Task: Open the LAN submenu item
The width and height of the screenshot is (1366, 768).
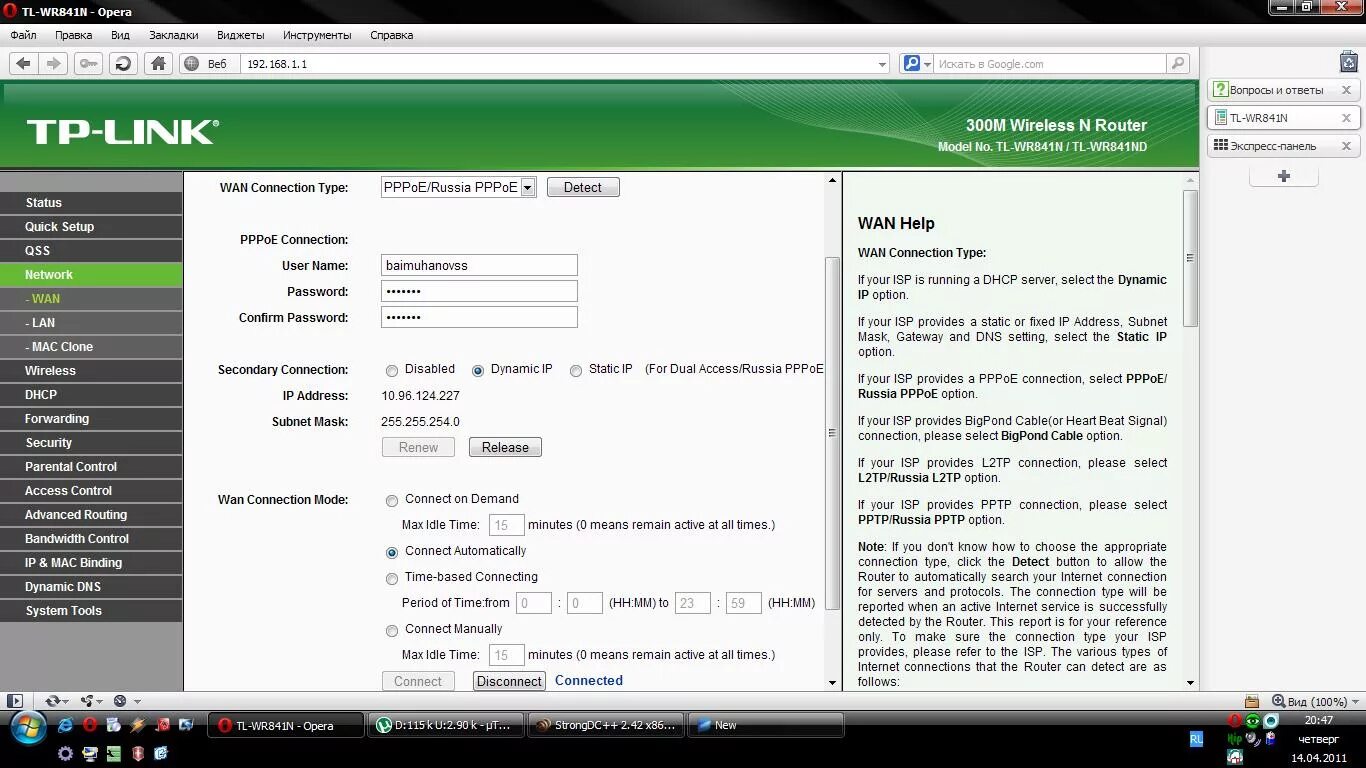Action: 91,322
